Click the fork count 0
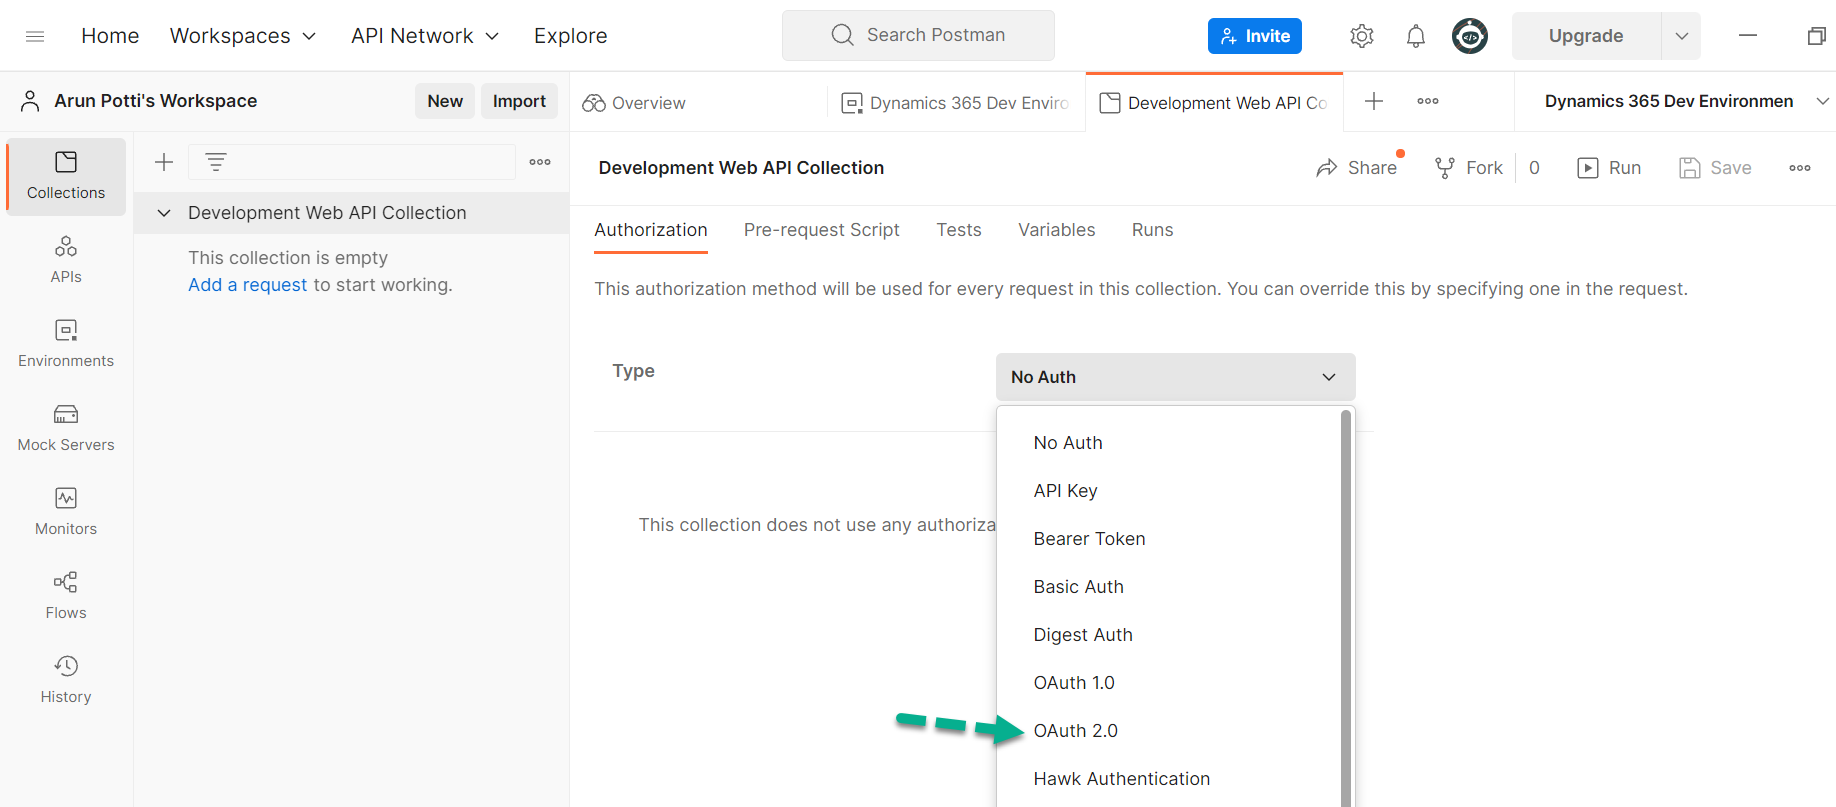The width and height of the screenshot is (1836, 807). (1534, 168)
